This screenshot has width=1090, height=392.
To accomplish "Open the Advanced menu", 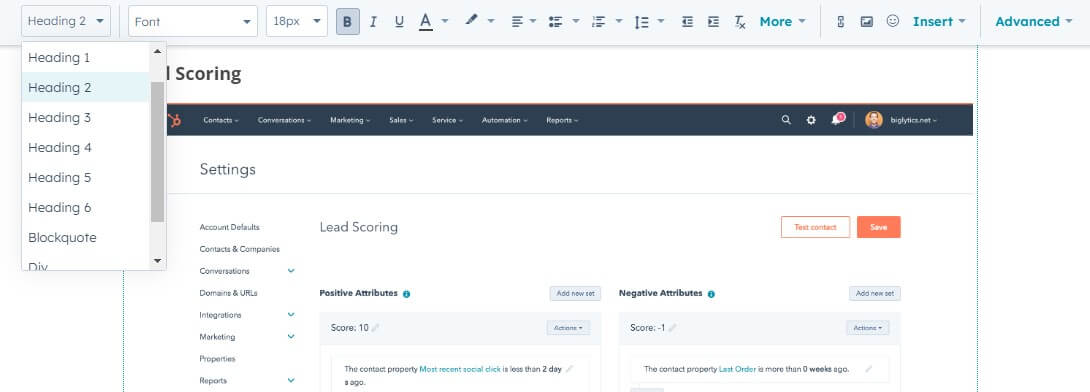I will (1034, 22).
